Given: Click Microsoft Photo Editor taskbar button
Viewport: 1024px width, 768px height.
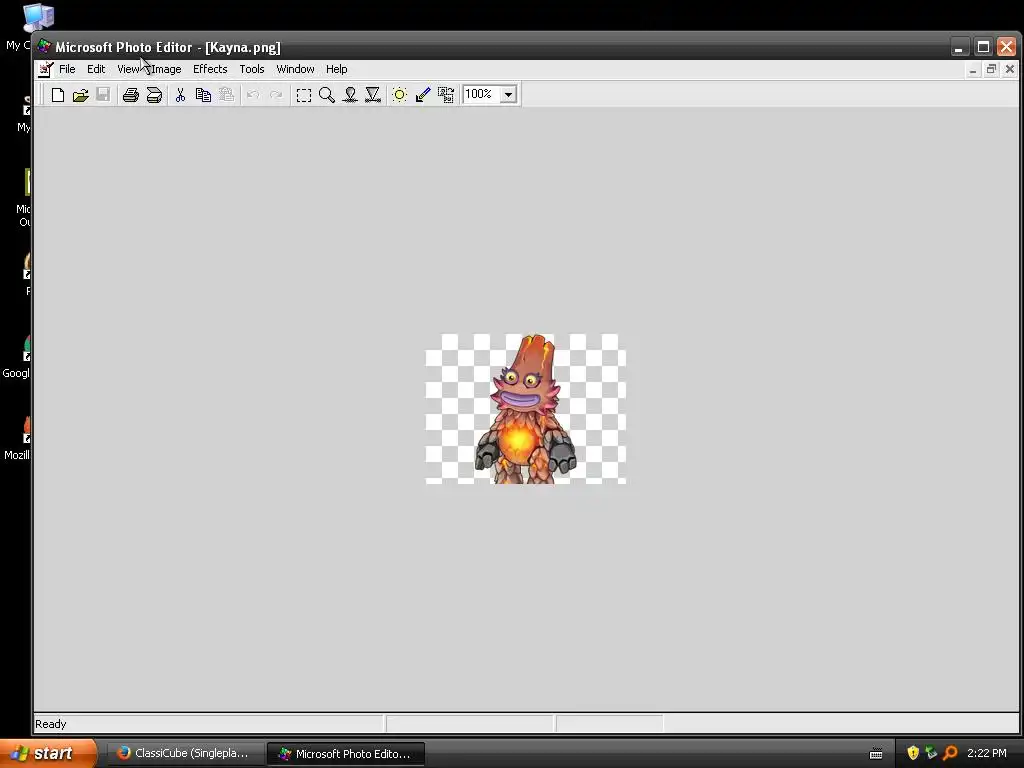Looking at the screenshot, I should [346, 753].
